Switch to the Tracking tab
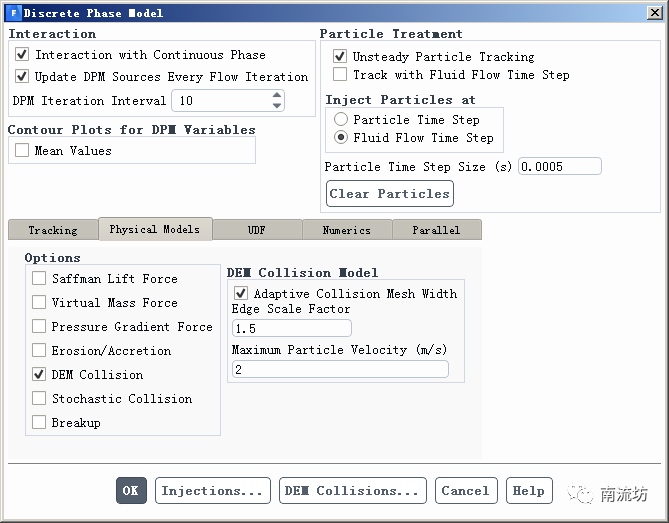 [x=52, y=230]
